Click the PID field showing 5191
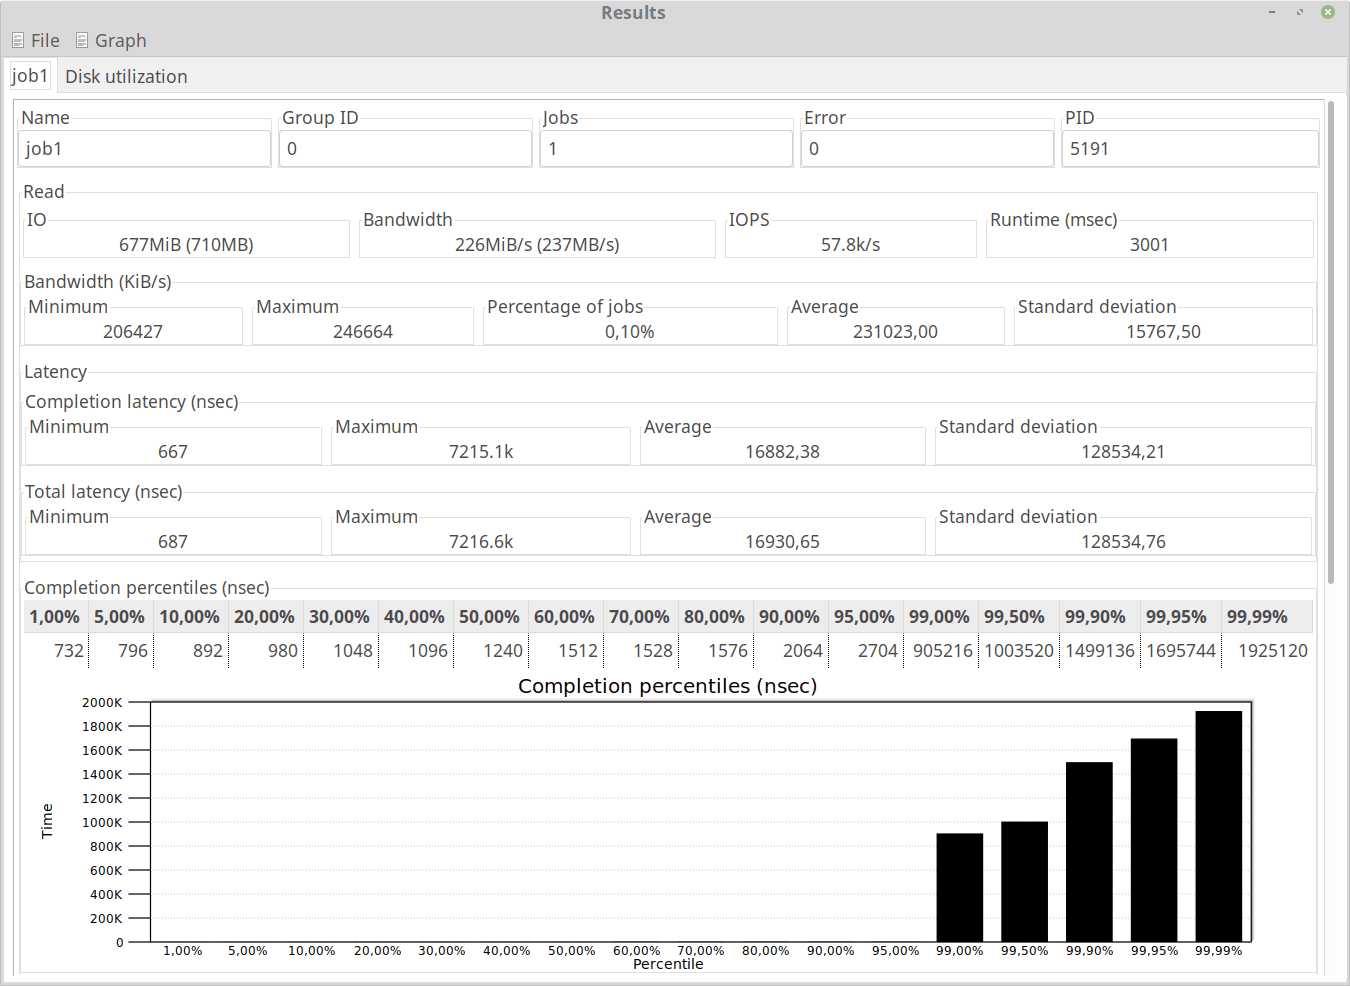 coord(1189,149)
